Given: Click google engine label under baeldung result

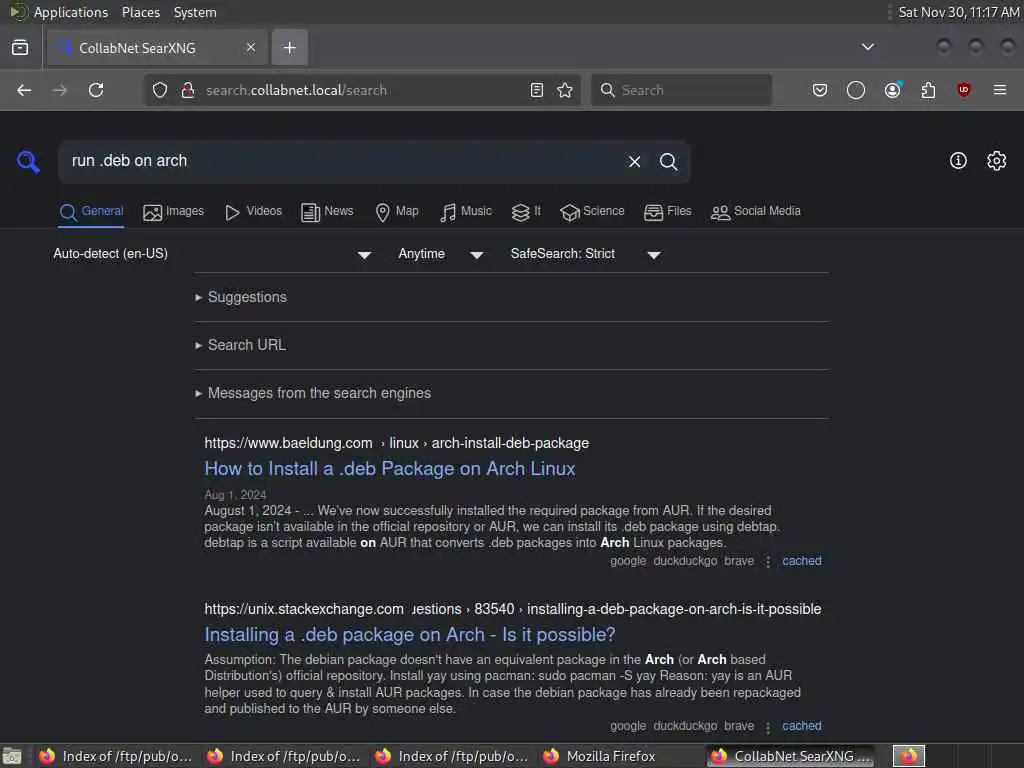Looking at the screenshot, I should pos(628,561).
